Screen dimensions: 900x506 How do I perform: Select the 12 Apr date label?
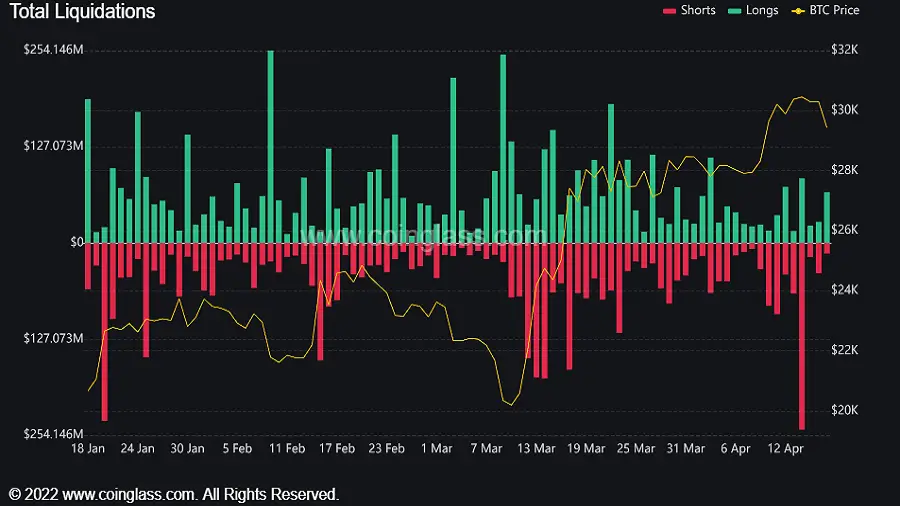pos(785,449)
